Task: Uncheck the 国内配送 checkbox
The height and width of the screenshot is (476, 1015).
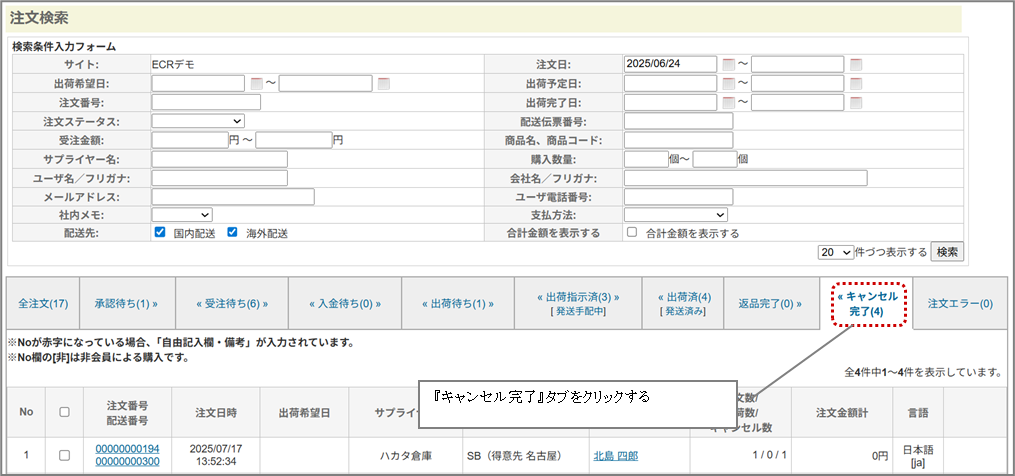Action: click(160, 232)
